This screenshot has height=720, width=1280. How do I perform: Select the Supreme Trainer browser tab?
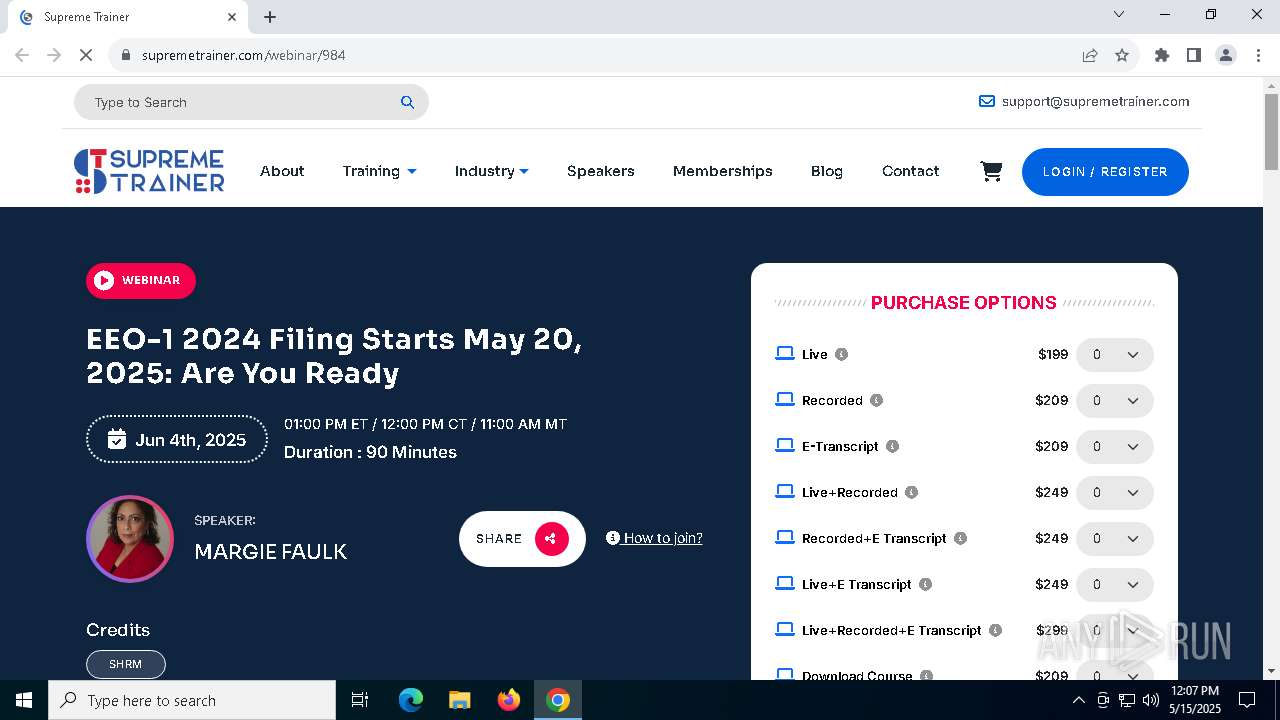pyautogui.click(x=127, y=17)
